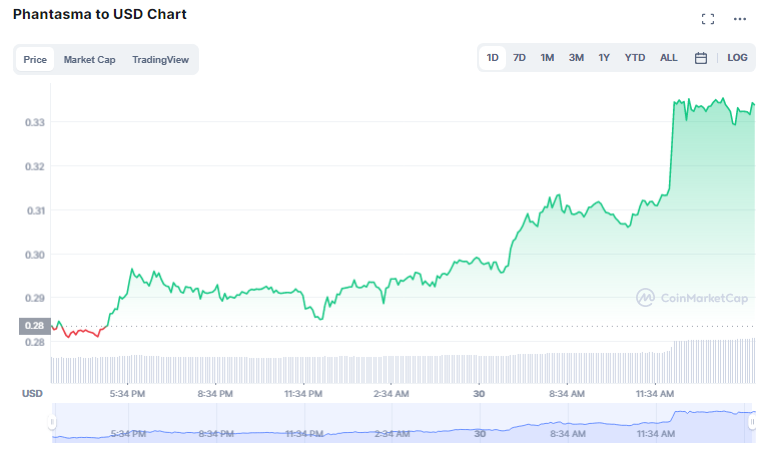Click the 11:34 AM label in range navigator
The height and width of the screenshot is (452, 774).
tap(656, 434)
